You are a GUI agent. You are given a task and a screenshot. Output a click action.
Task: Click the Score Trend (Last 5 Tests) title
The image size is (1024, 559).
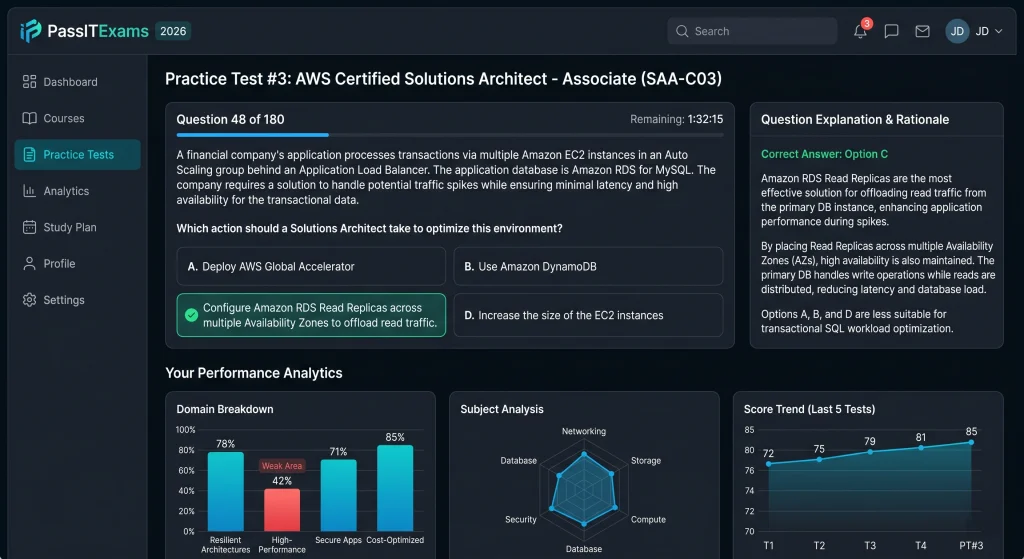point(809,409)
